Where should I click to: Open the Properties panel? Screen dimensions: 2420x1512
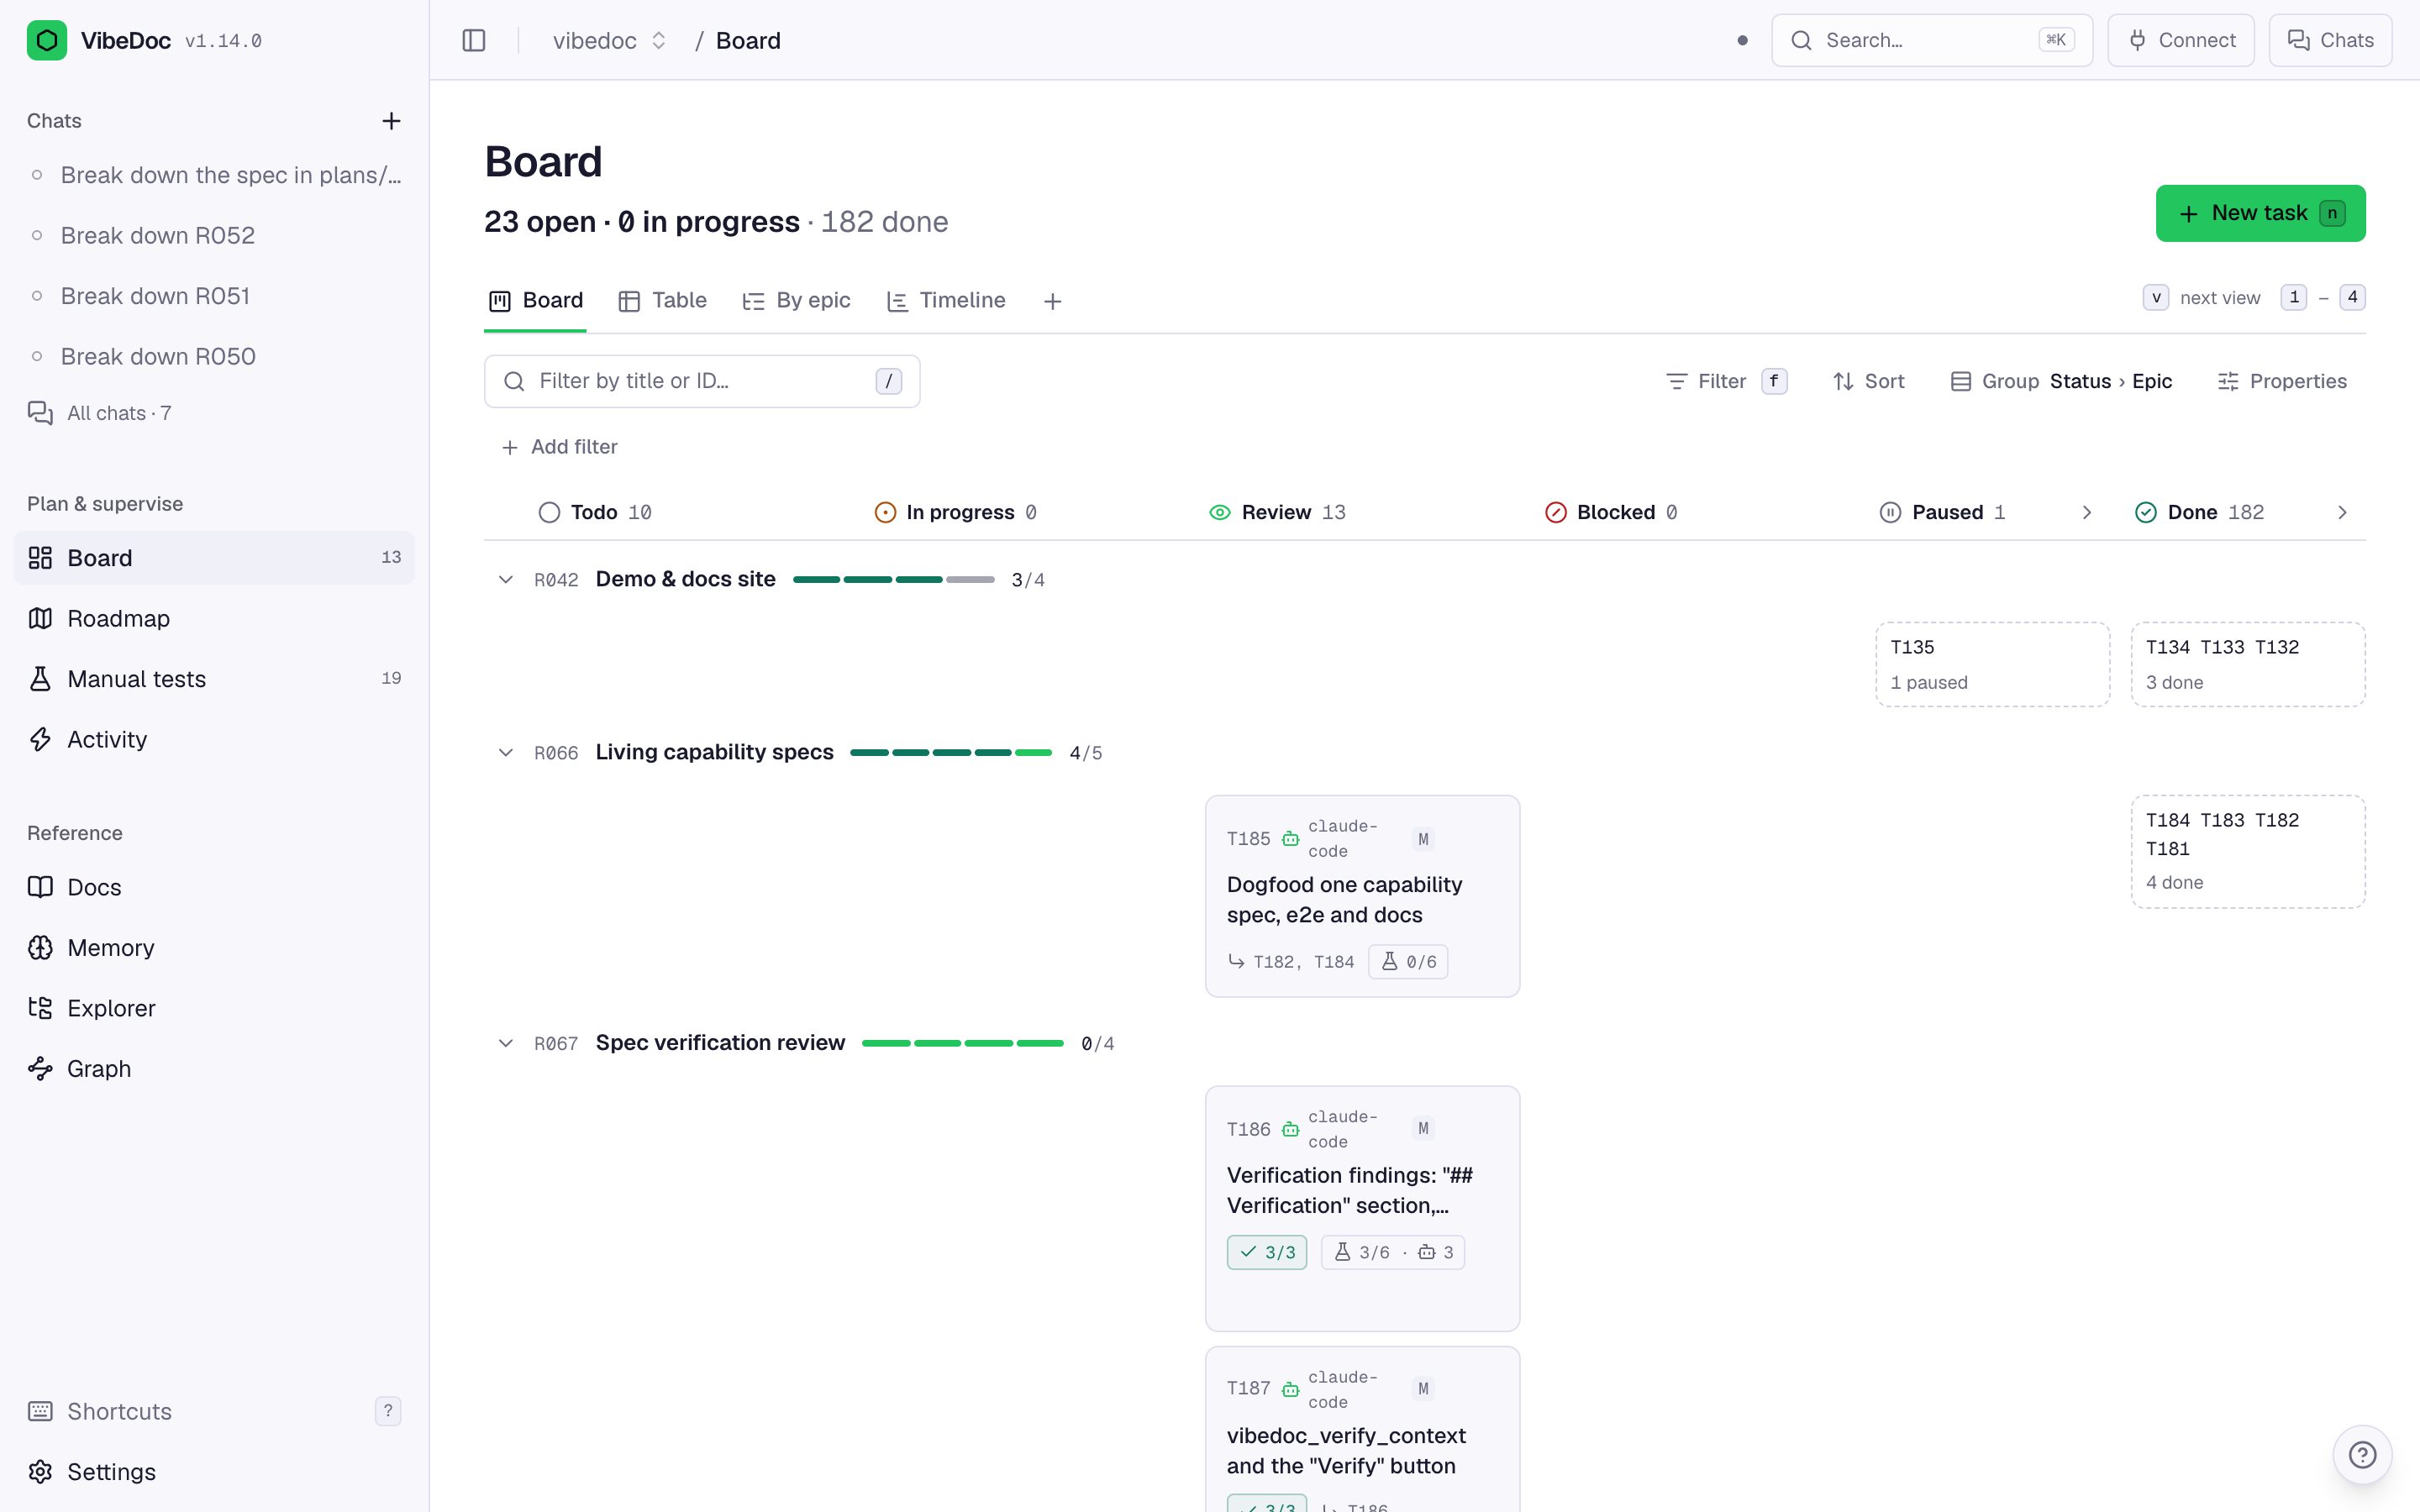pyautogui.click(x=2282, y=381)
